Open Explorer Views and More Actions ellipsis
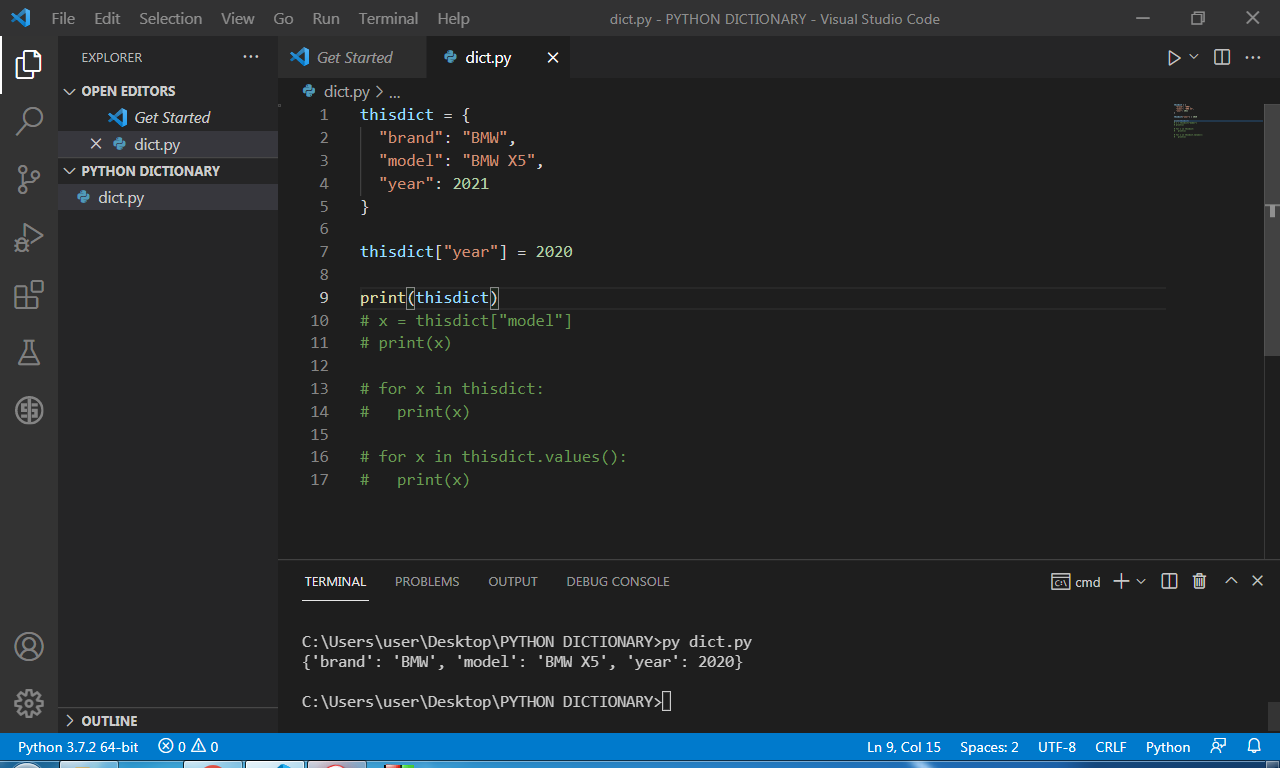 click(251, 57)
